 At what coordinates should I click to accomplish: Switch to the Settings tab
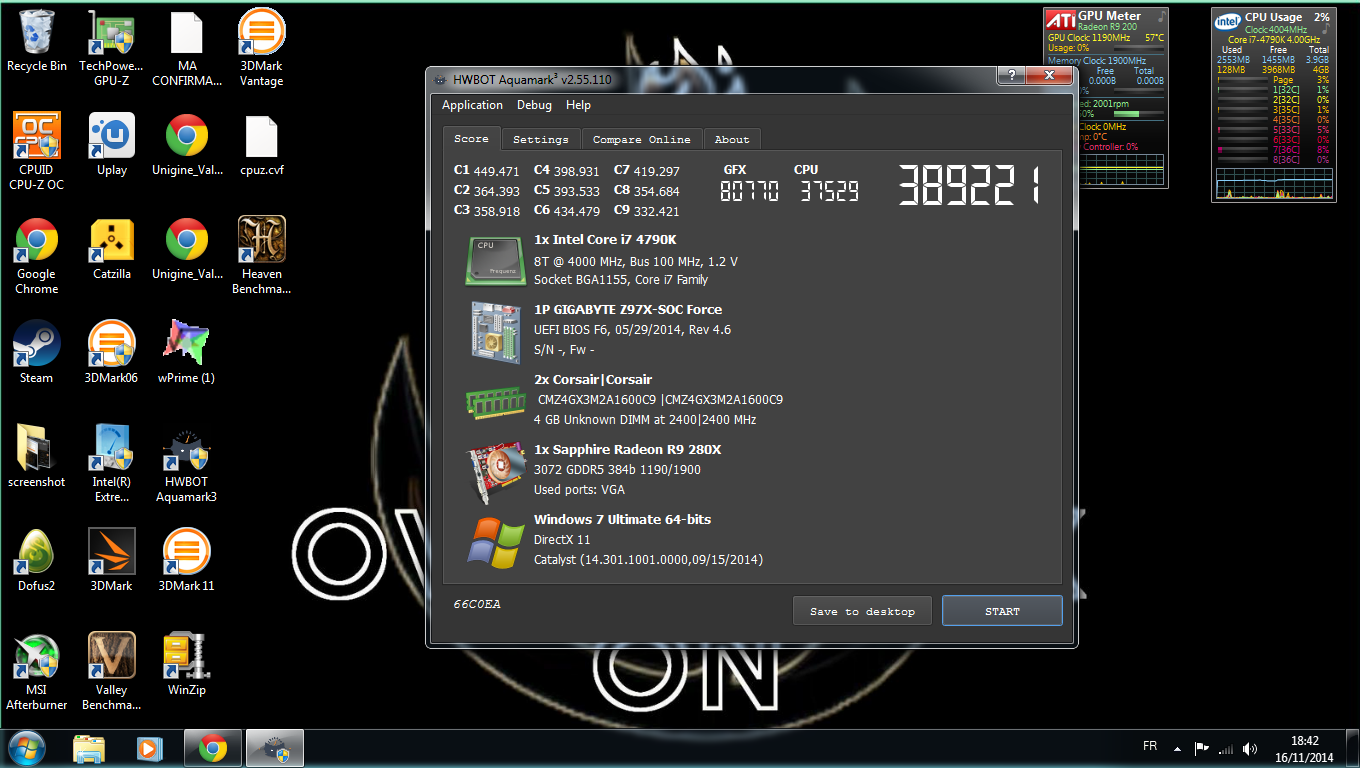(x=540, y=139)
